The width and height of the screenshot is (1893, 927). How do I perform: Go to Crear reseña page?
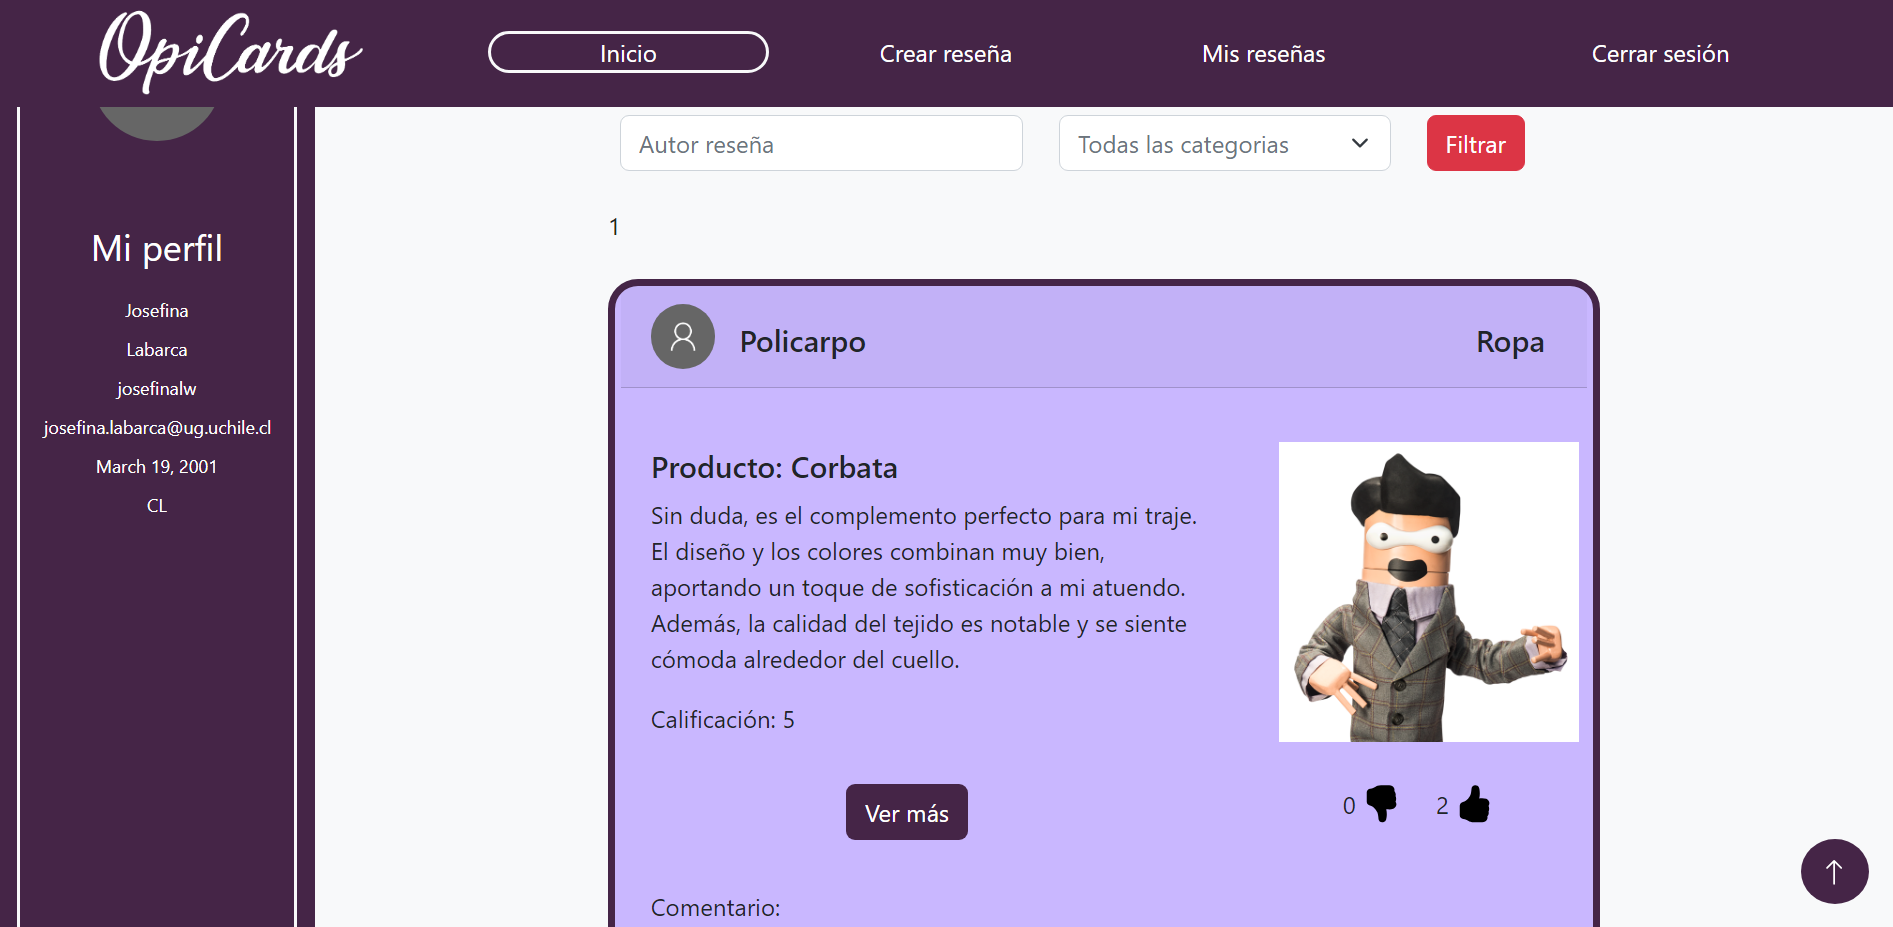point(945,54)
